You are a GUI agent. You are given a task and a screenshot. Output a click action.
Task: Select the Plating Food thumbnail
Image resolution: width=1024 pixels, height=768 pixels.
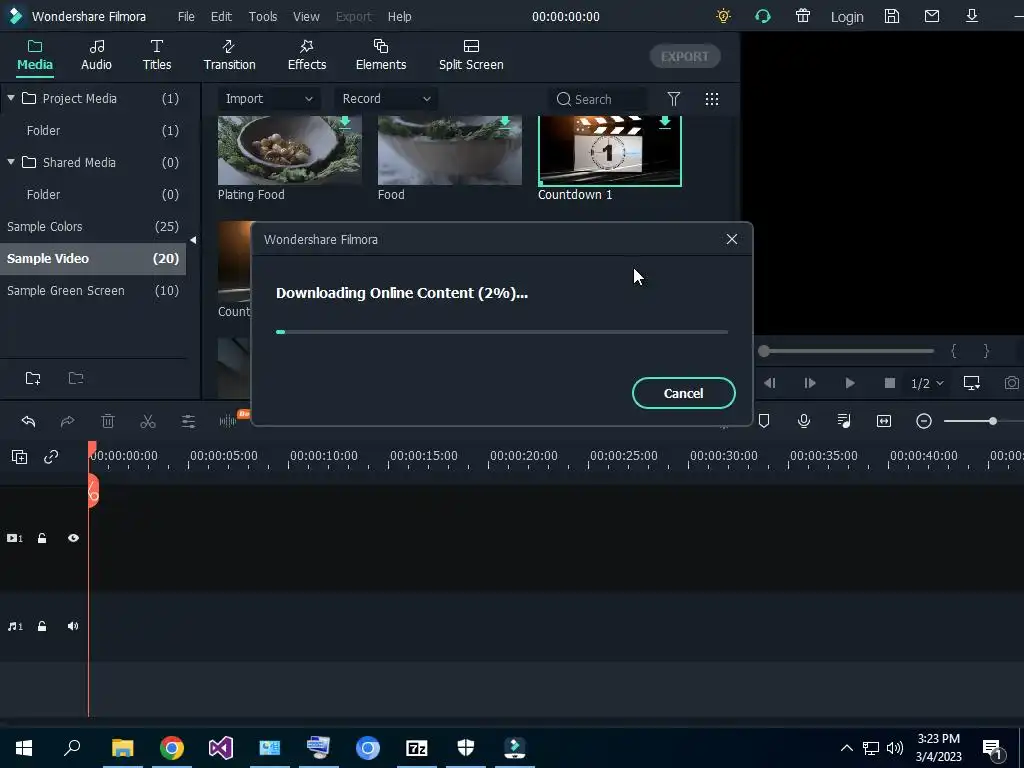289,151
